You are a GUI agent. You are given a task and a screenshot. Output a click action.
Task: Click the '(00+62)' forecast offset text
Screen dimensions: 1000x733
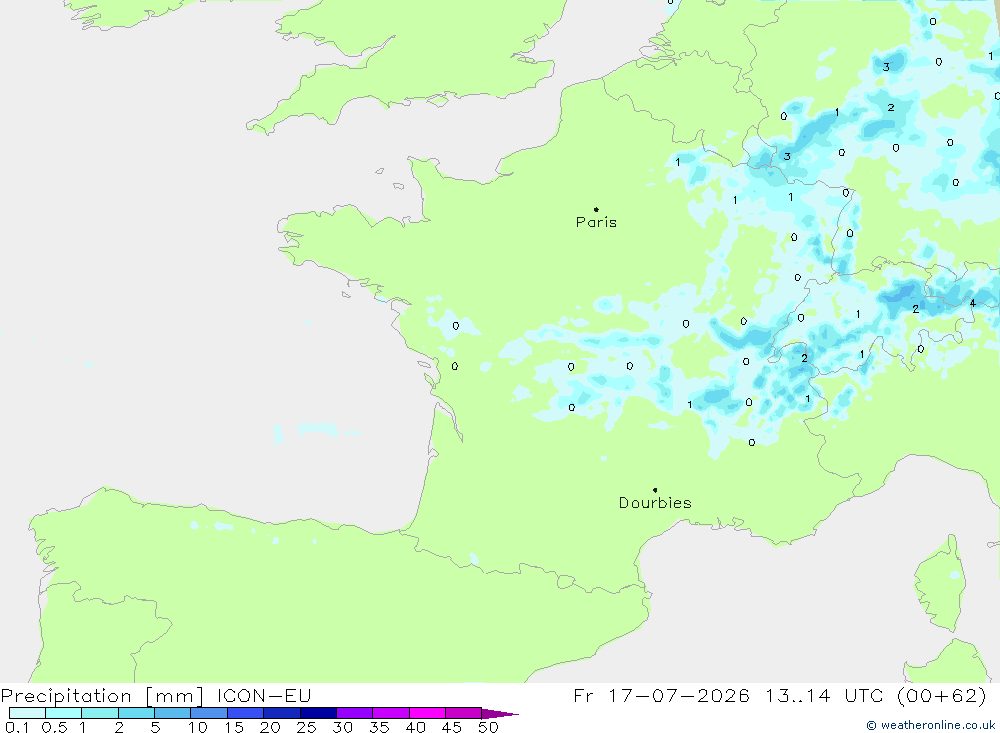click(942, 695)
